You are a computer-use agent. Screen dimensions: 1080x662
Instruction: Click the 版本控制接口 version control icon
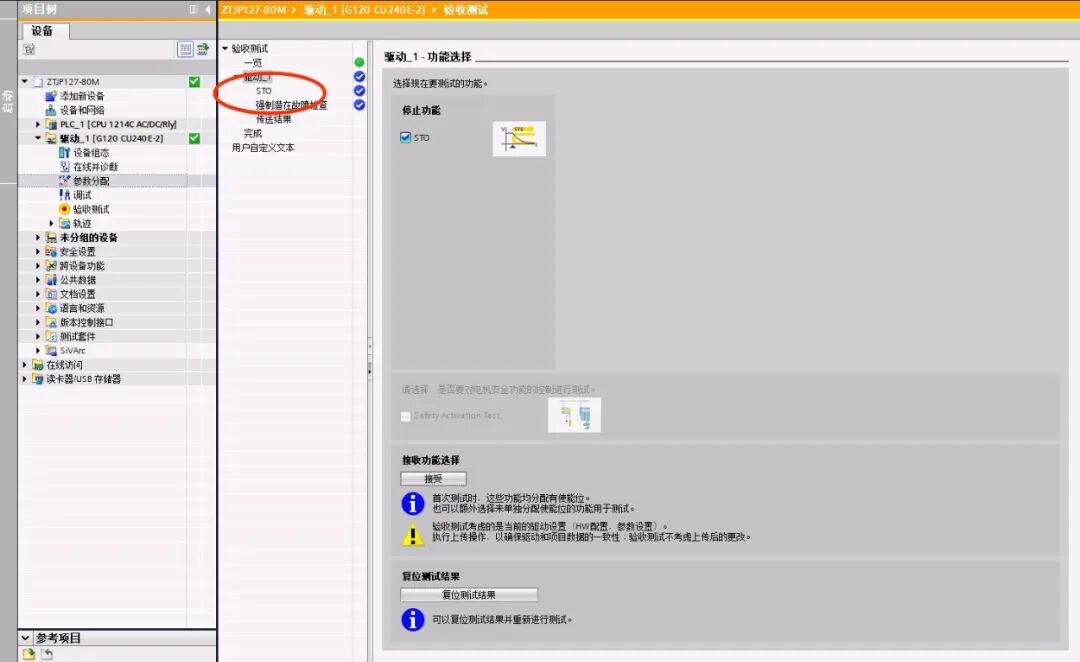point(50,322)
